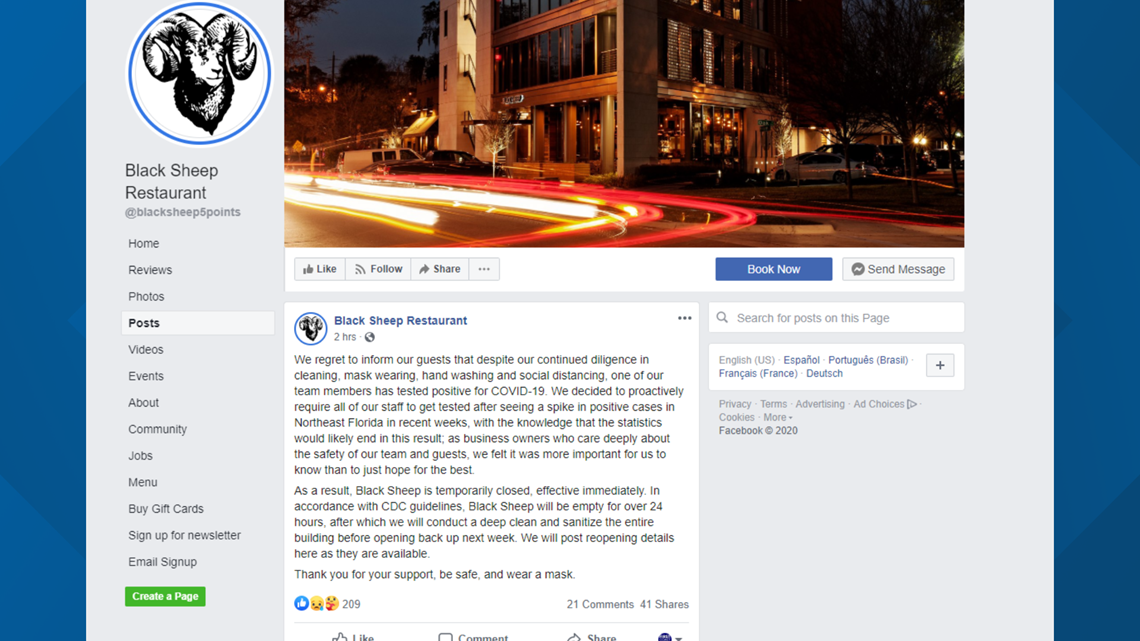Viewport: 1140px width, 641px height.
Task: Click the Black Sheep ram profile picture
Action: 199,73
